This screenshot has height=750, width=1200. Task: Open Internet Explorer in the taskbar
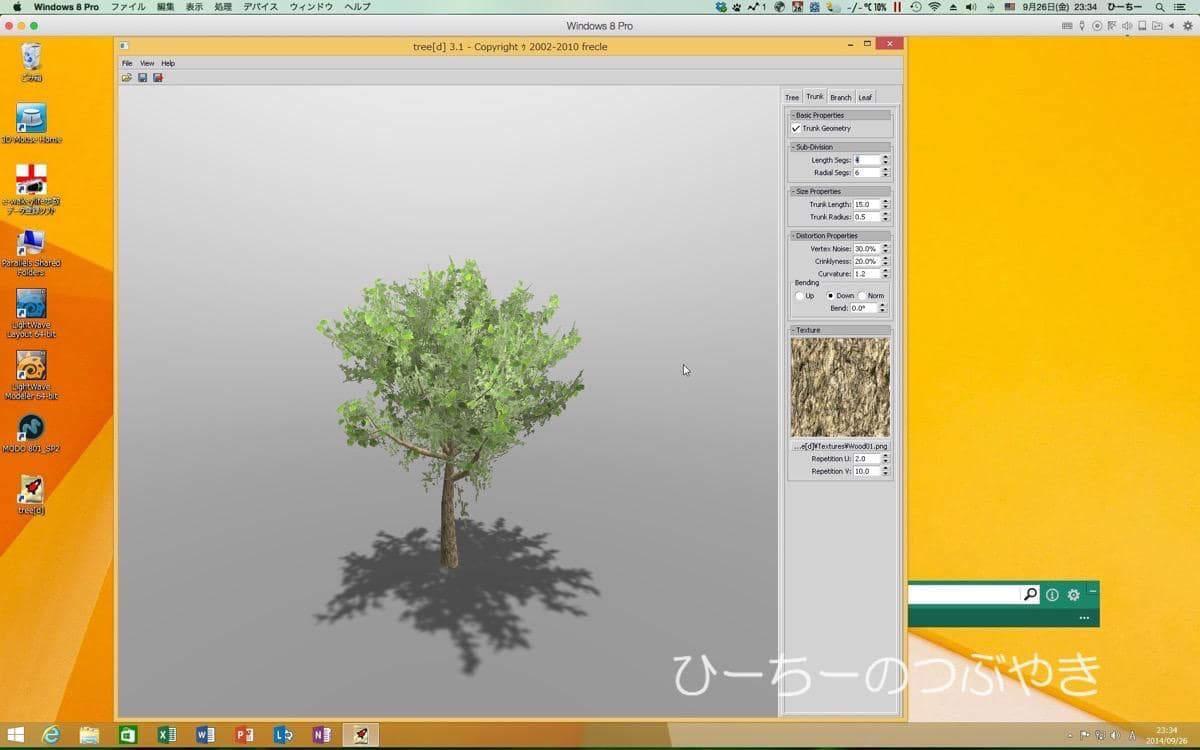pyautogui.click(x=50, y=735)
